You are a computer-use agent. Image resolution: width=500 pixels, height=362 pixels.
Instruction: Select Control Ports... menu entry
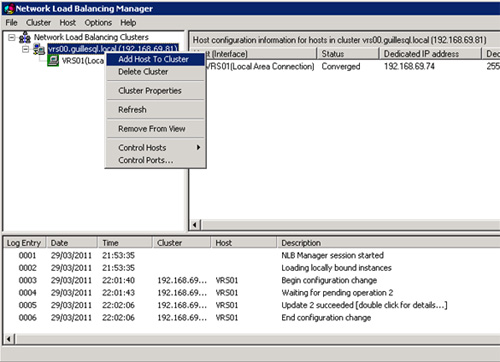point(155,160)
